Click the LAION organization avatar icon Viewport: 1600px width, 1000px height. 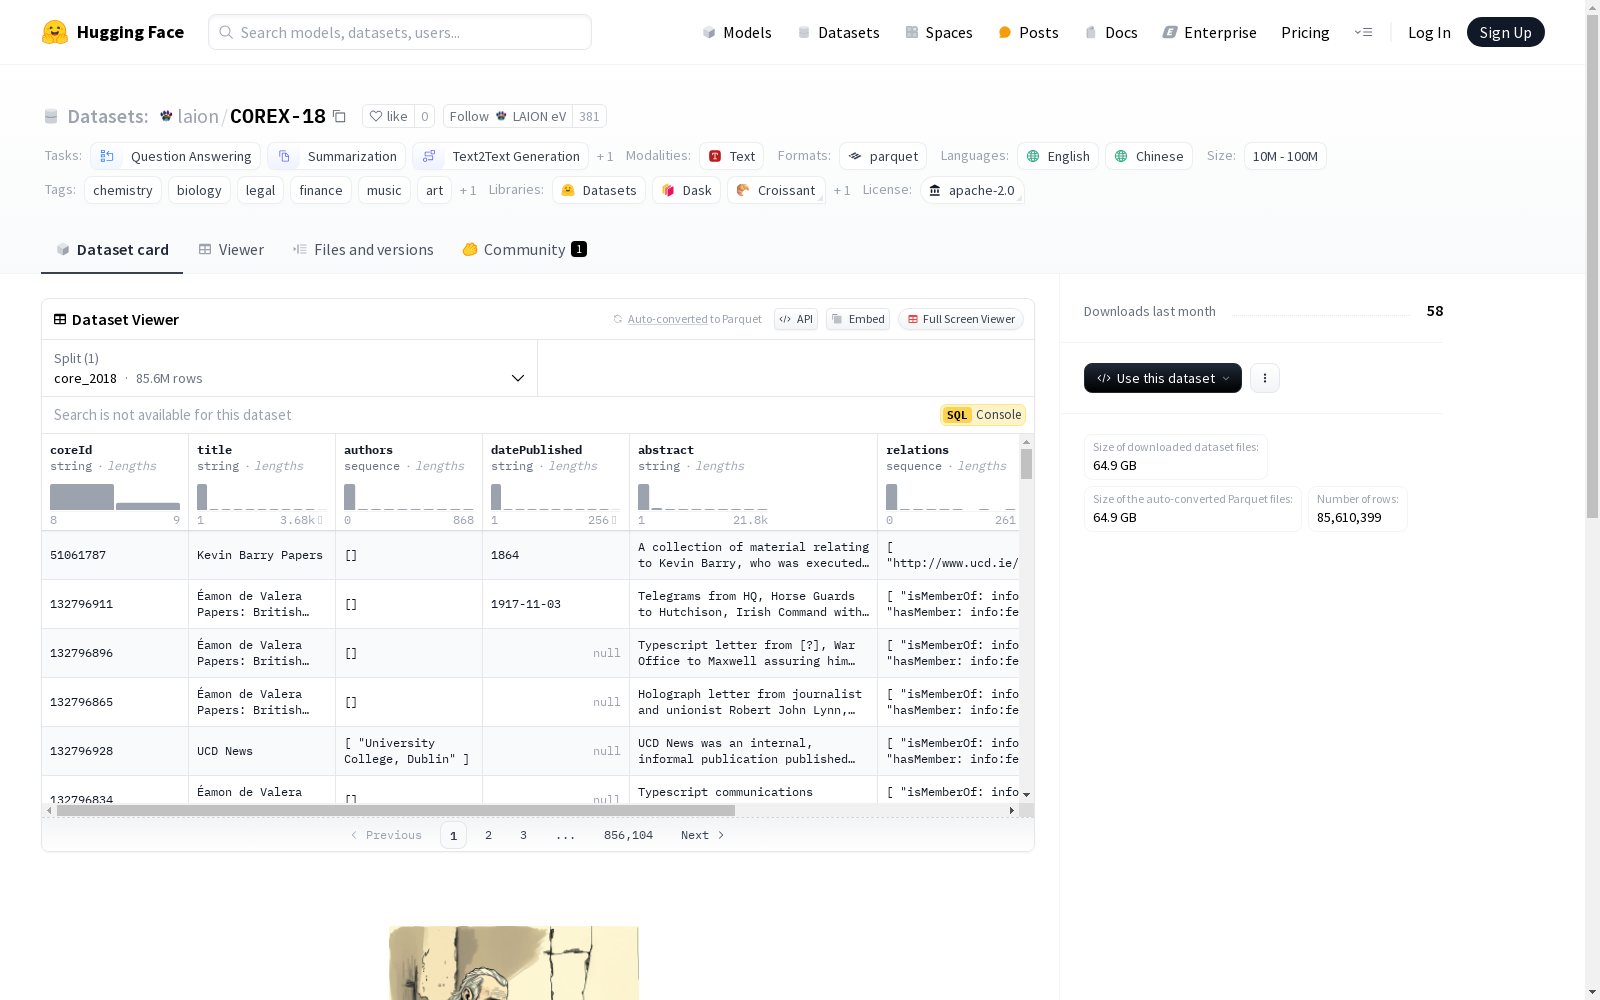[x=166, y=116]
